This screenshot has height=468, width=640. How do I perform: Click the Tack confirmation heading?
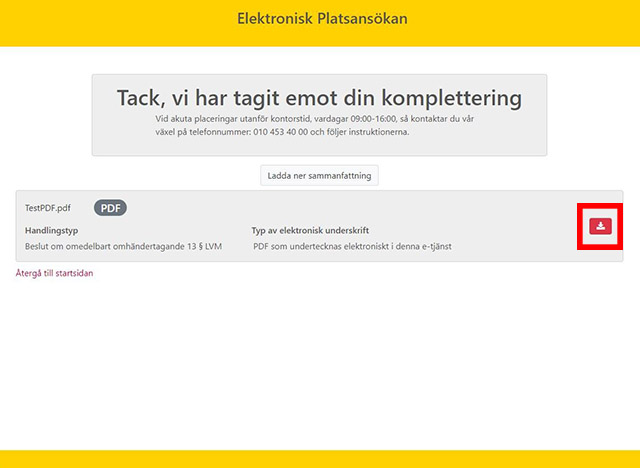[319, 98]
